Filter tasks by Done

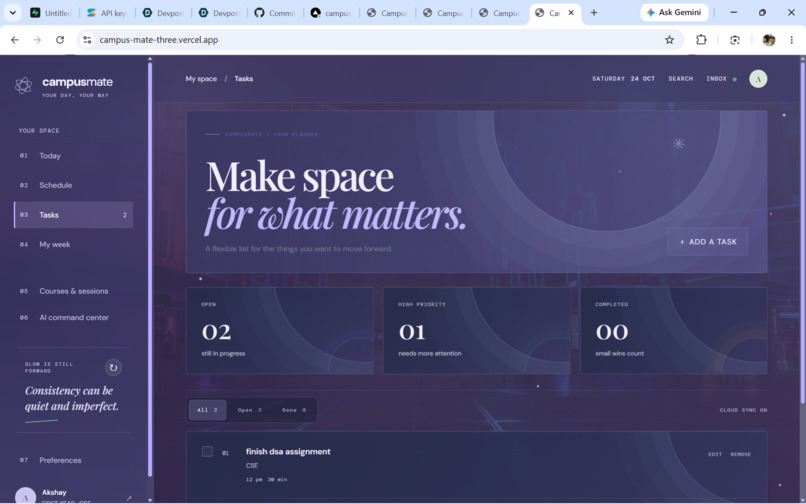click(x=294, y=410)
